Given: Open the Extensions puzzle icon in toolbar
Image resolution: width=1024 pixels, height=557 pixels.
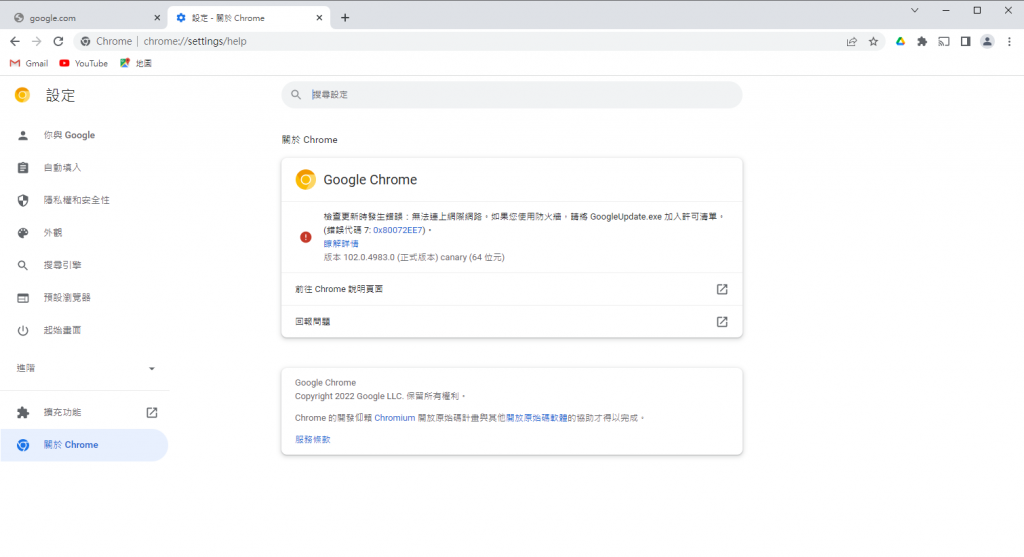Looking at the screenshot, I should point(922,41).
